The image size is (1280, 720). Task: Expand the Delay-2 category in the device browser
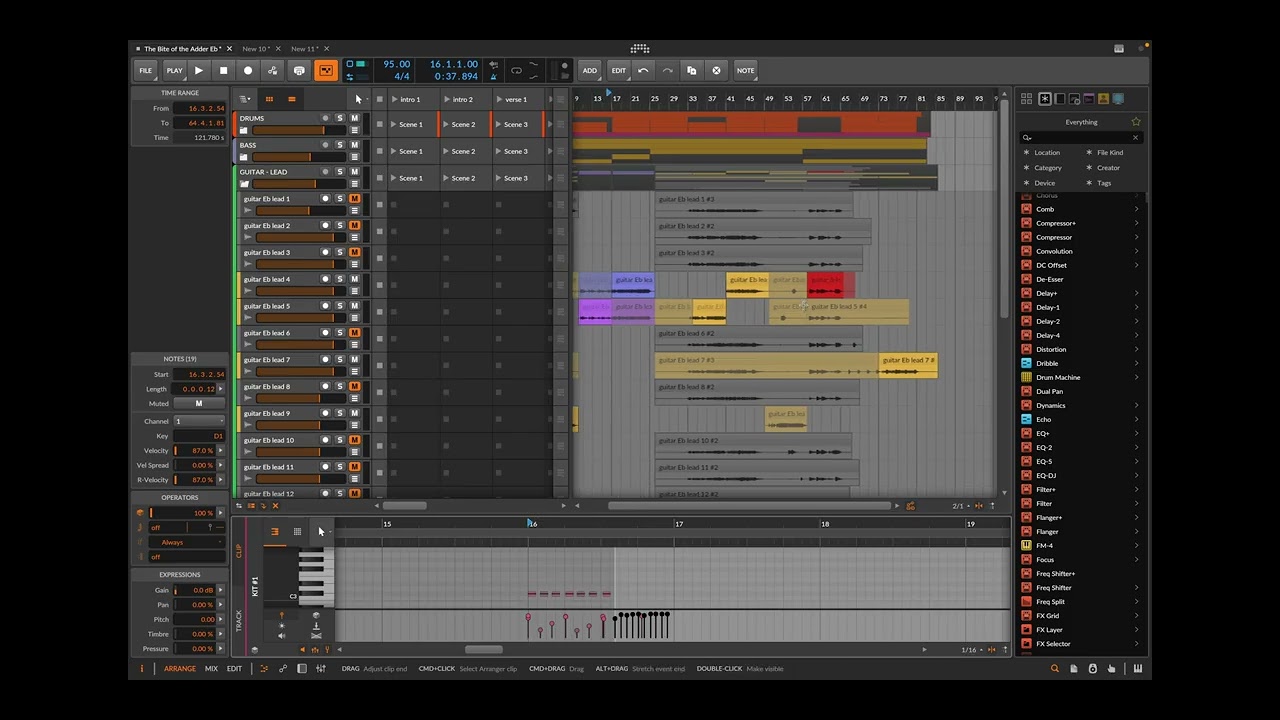[x=1136, y=321]
